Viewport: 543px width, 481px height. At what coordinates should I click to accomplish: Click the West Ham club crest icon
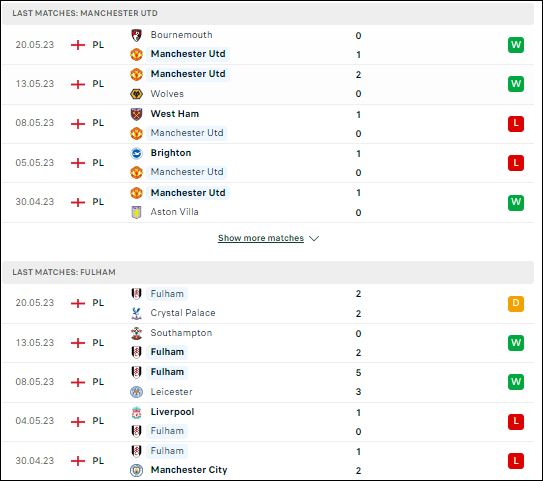pos(136,114)
